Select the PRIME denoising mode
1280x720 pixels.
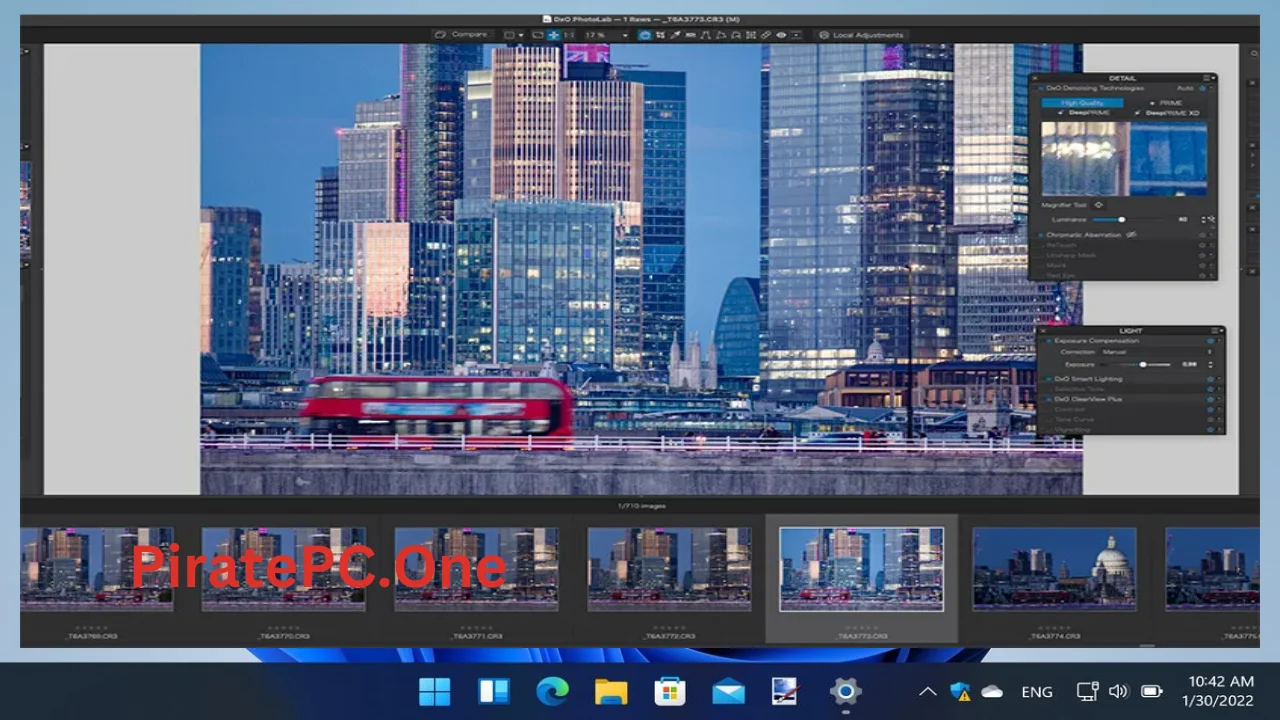click(1165, 103)
